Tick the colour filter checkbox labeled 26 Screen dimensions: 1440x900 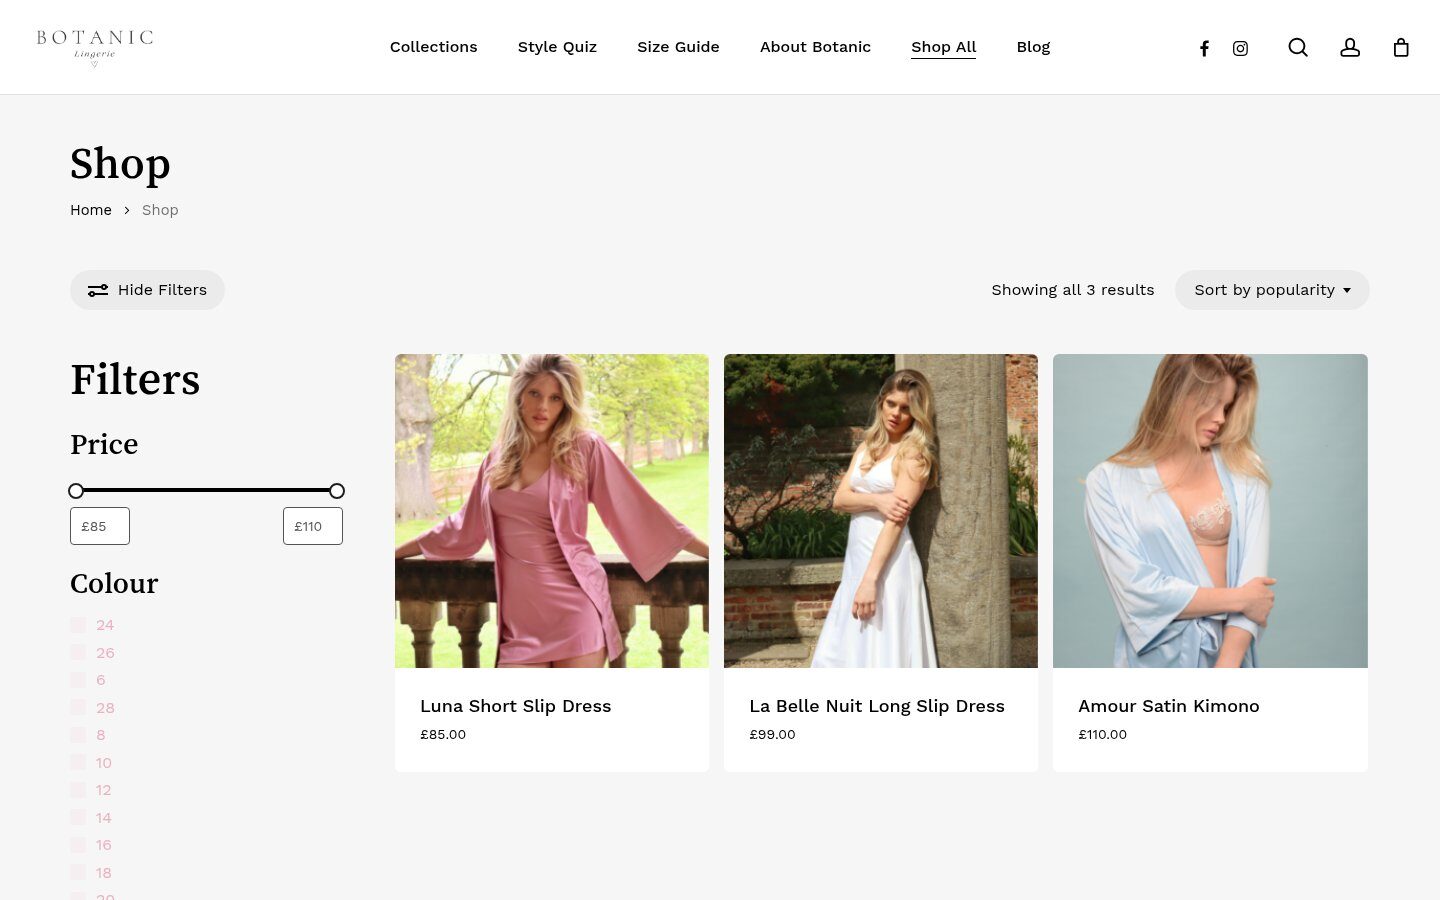point(78,652)
